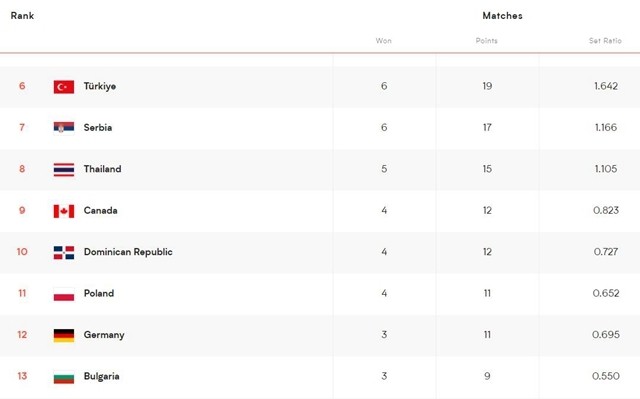Click the Türkiye flag icon
640x399 pixels.
coord(64,86)
